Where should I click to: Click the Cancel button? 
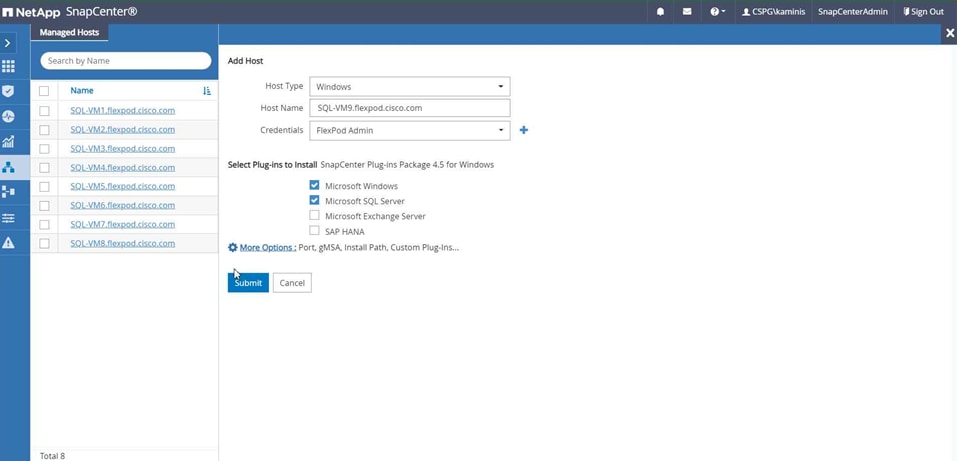pos(292,283)
